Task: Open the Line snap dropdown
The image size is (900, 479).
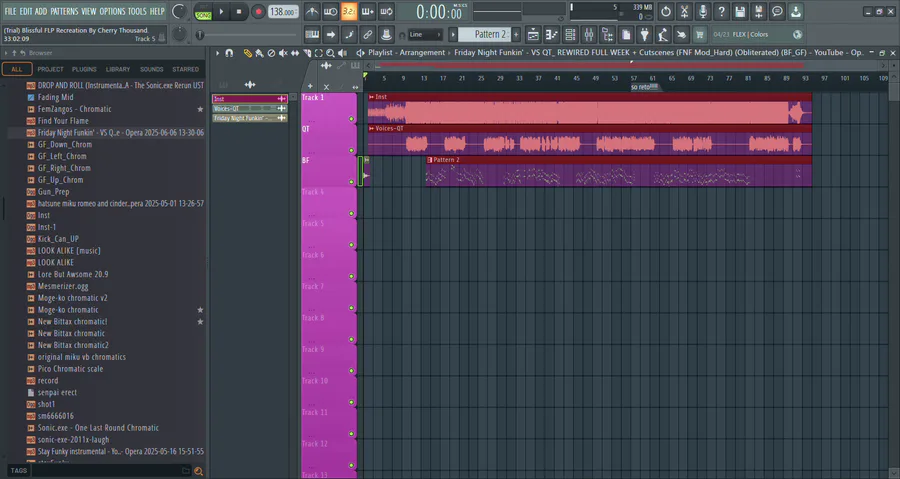Action: coord(425,34)
